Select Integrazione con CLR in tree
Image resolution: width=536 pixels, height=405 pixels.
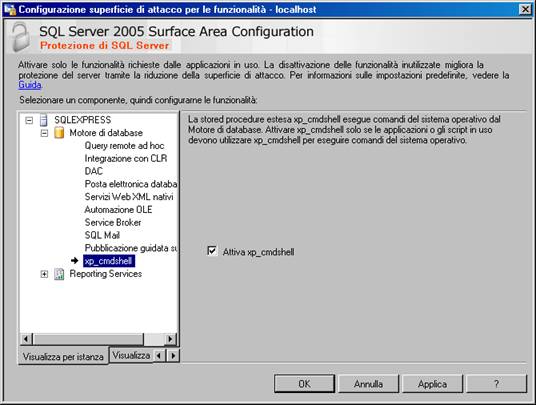click(x=126, y=159)
